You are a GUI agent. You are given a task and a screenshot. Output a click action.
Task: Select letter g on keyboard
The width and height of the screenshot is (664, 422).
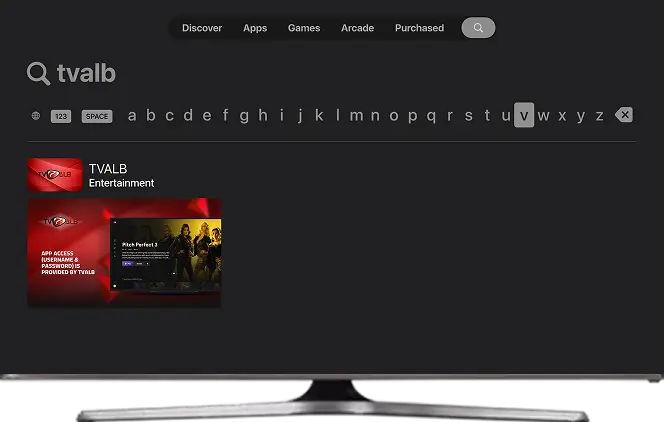coord(244,116)
